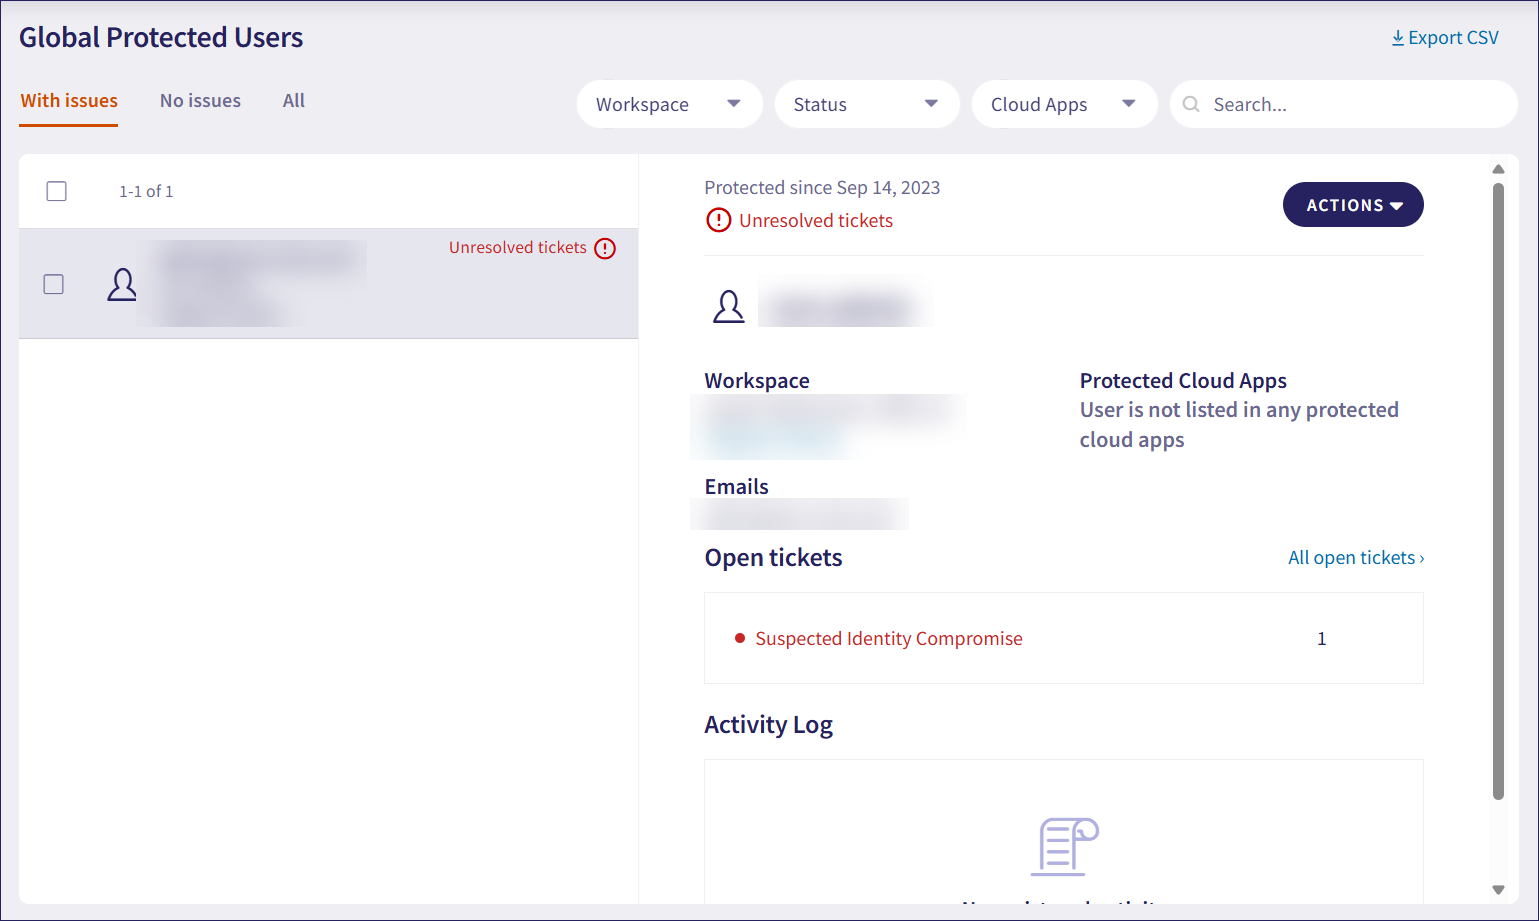Switch to the No issues tab

pos(200,101)
